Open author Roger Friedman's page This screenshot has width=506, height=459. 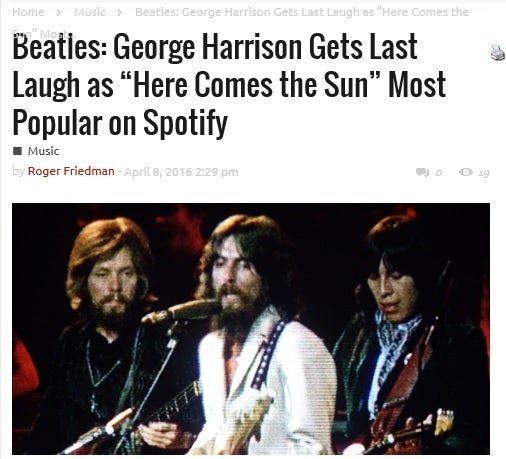coord(71,171)
